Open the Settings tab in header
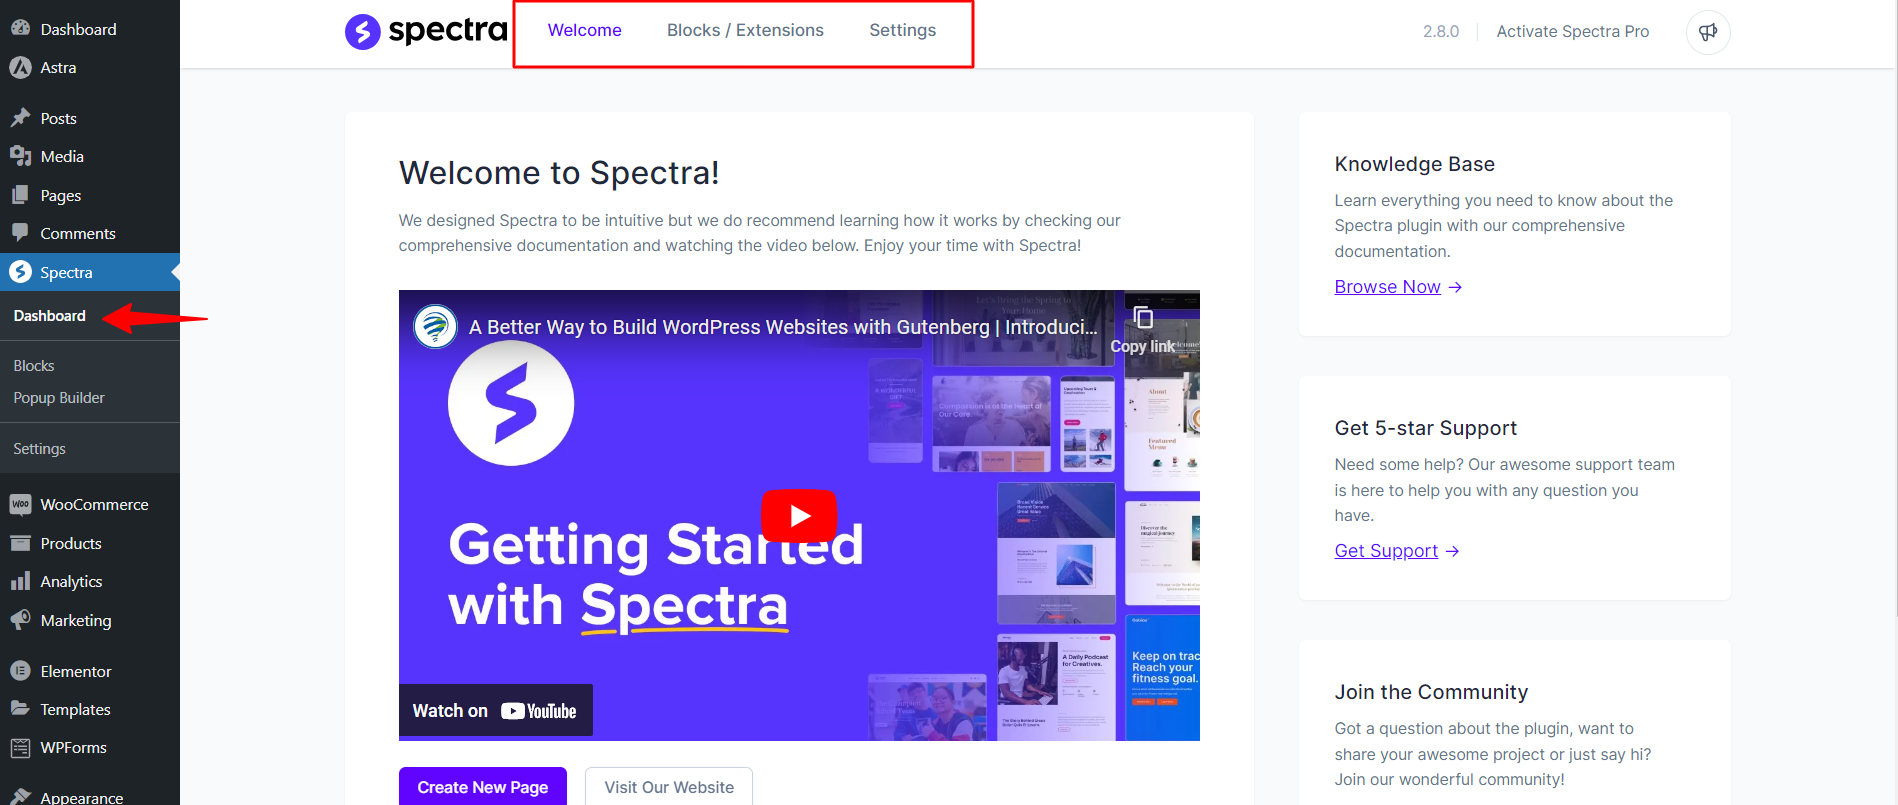The image size is (1898, 805). [x=903, y=30]
